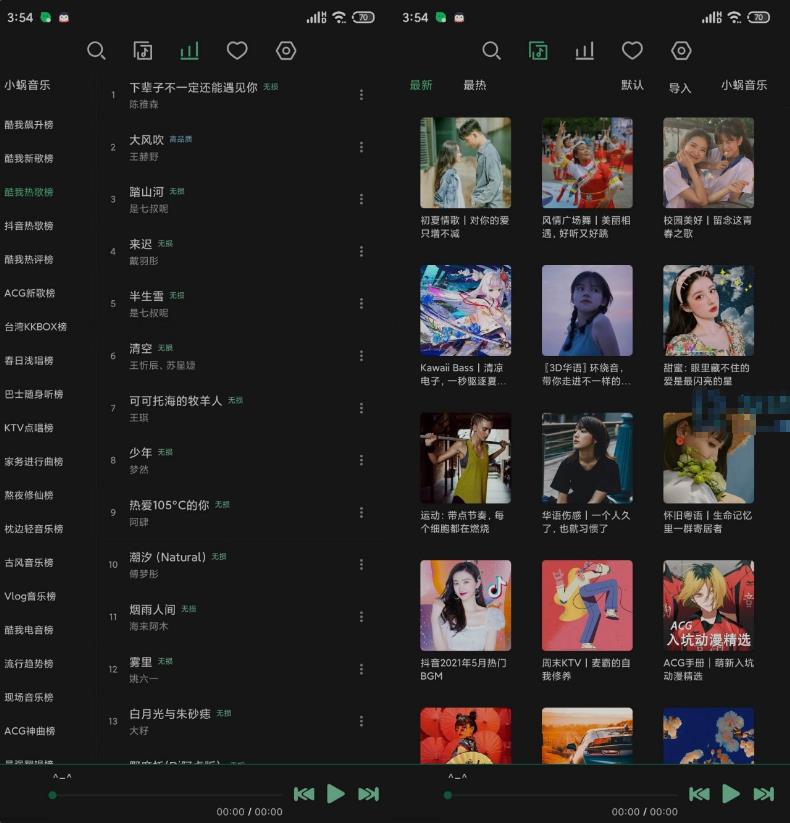
Task: Open the 抖音热歌榜 chart in the sidebar
Action: pyautogui.click(x=29, y=226)
